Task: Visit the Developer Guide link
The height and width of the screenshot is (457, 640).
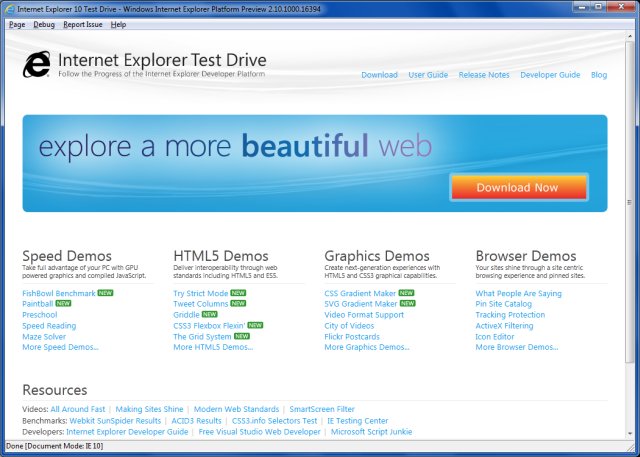Action: (x=550, y=75)
